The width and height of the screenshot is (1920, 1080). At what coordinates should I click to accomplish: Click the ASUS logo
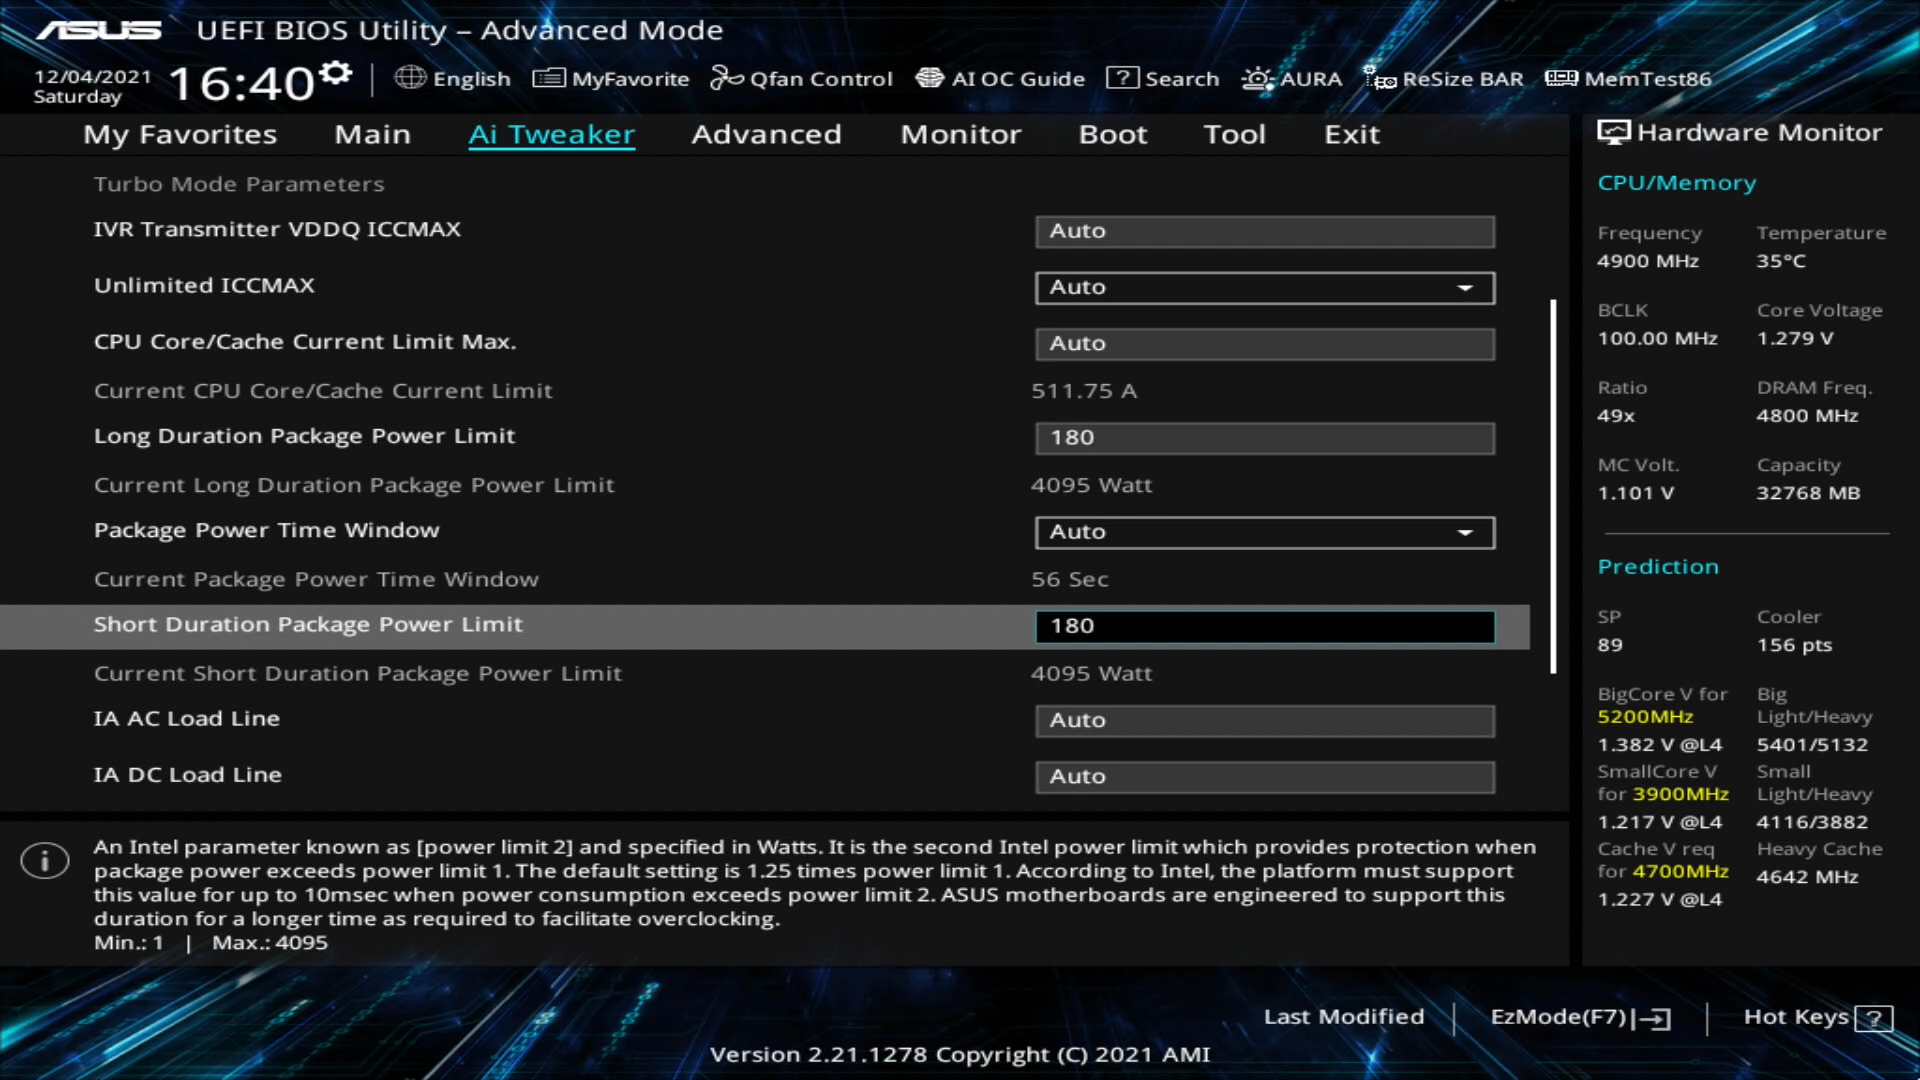coord(98,30)
